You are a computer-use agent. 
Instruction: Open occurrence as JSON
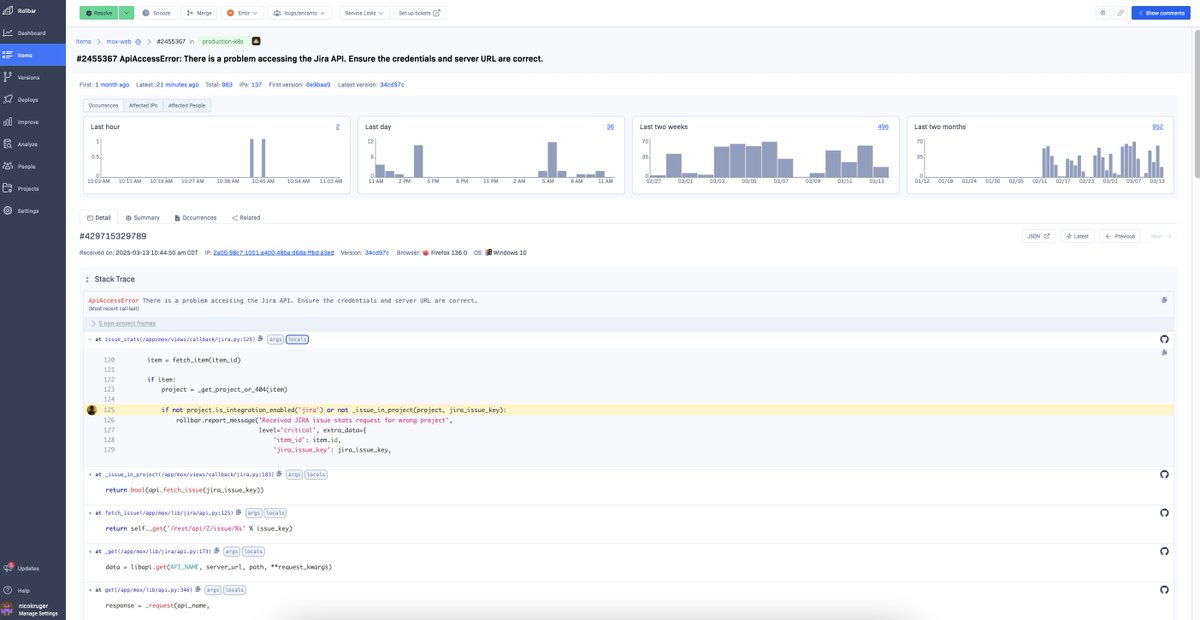(x=1039, y=236)
